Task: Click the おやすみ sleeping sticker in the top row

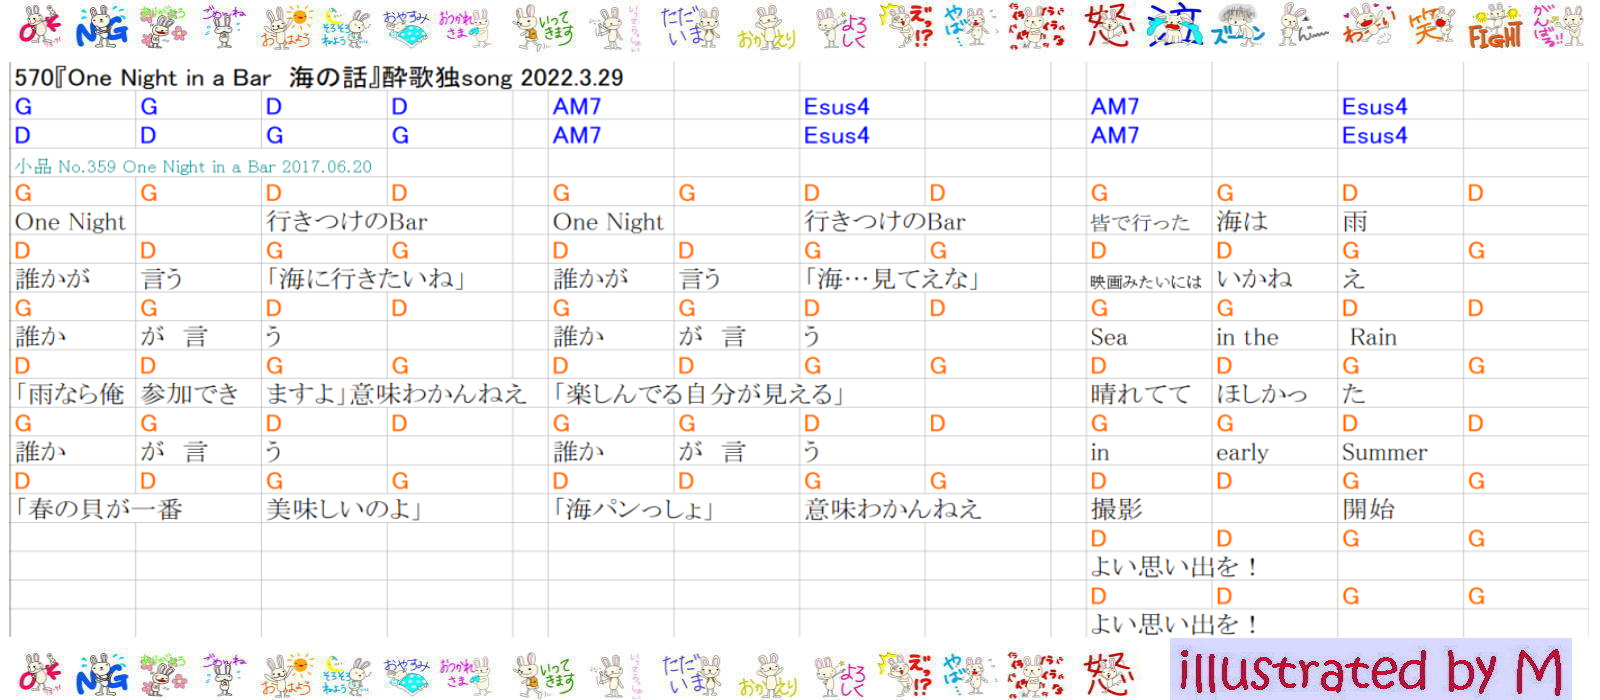Action: 406,27
